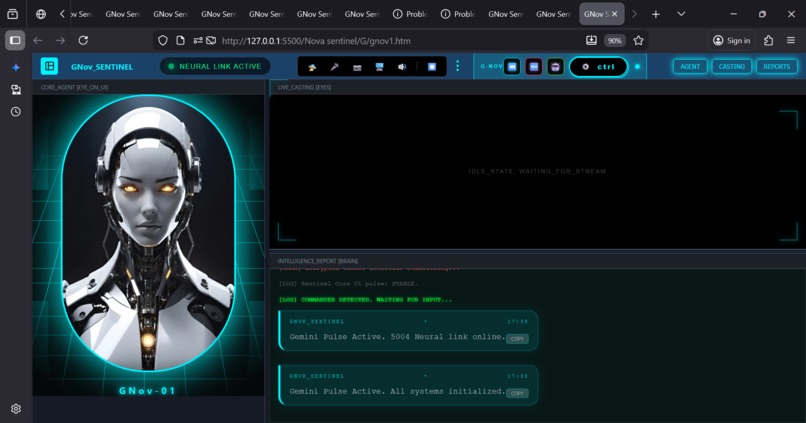806x423 pixels.
Task: Open the ctrl settings button
Action: pyautogui.click(x=598, y=67)
